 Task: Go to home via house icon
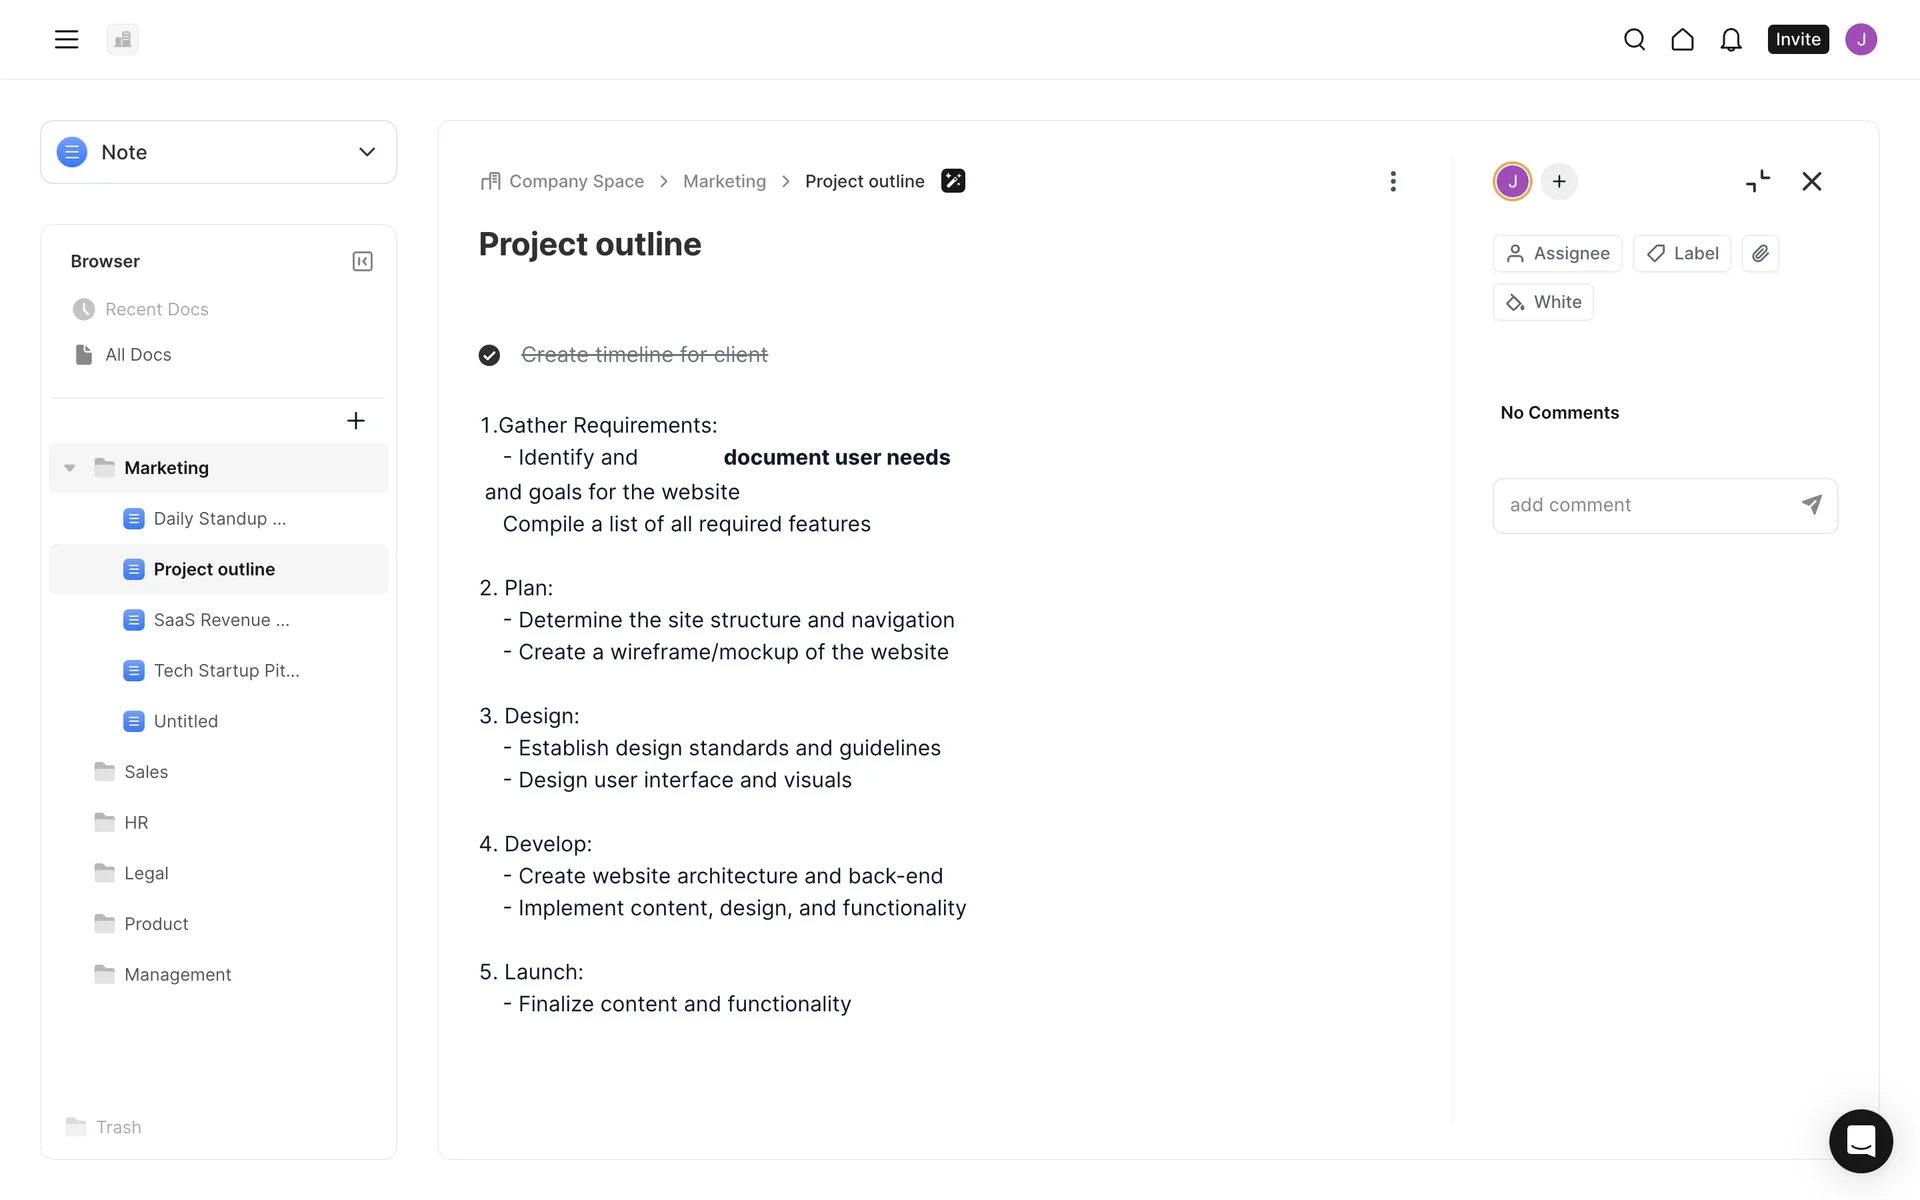pos(1682,39)
